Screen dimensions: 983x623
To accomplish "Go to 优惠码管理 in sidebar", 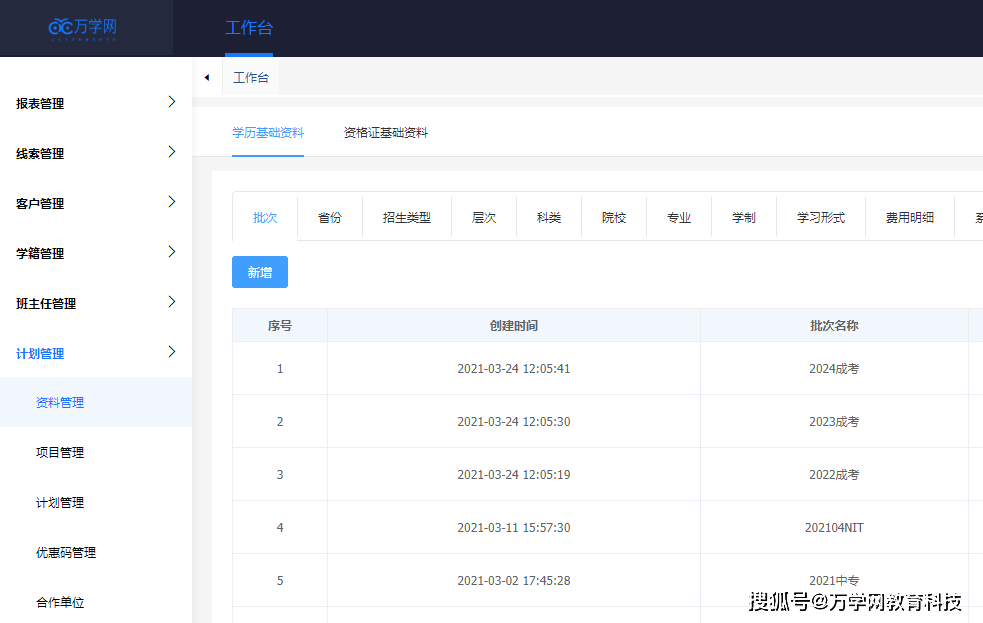I will click(66, 553).
